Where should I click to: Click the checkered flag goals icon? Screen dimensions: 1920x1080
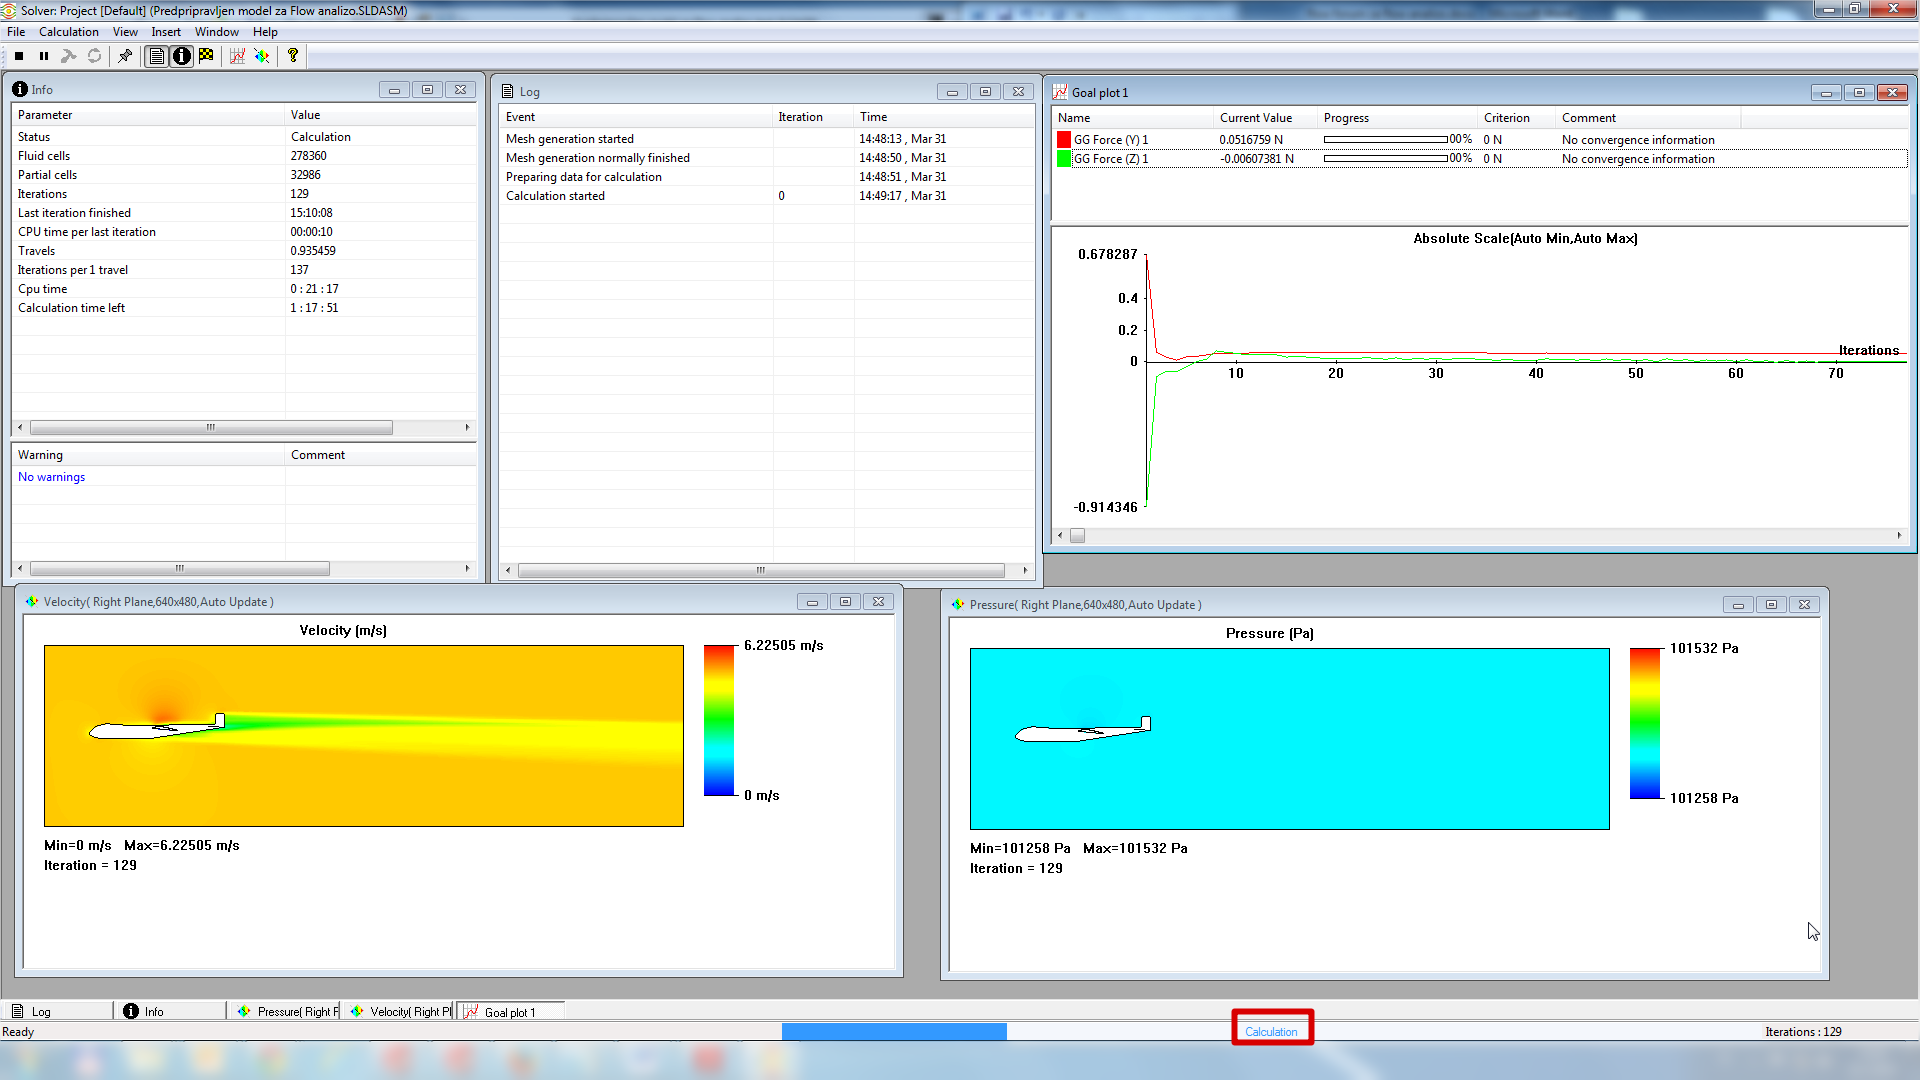[x=206, y=56]
